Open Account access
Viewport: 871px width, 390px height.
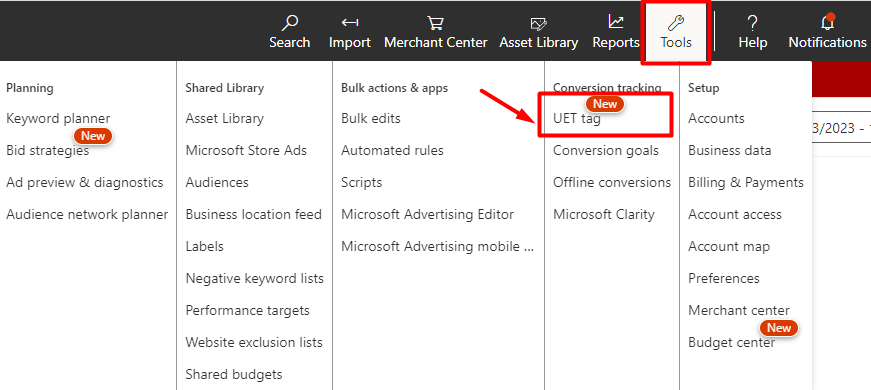(735, 214)
